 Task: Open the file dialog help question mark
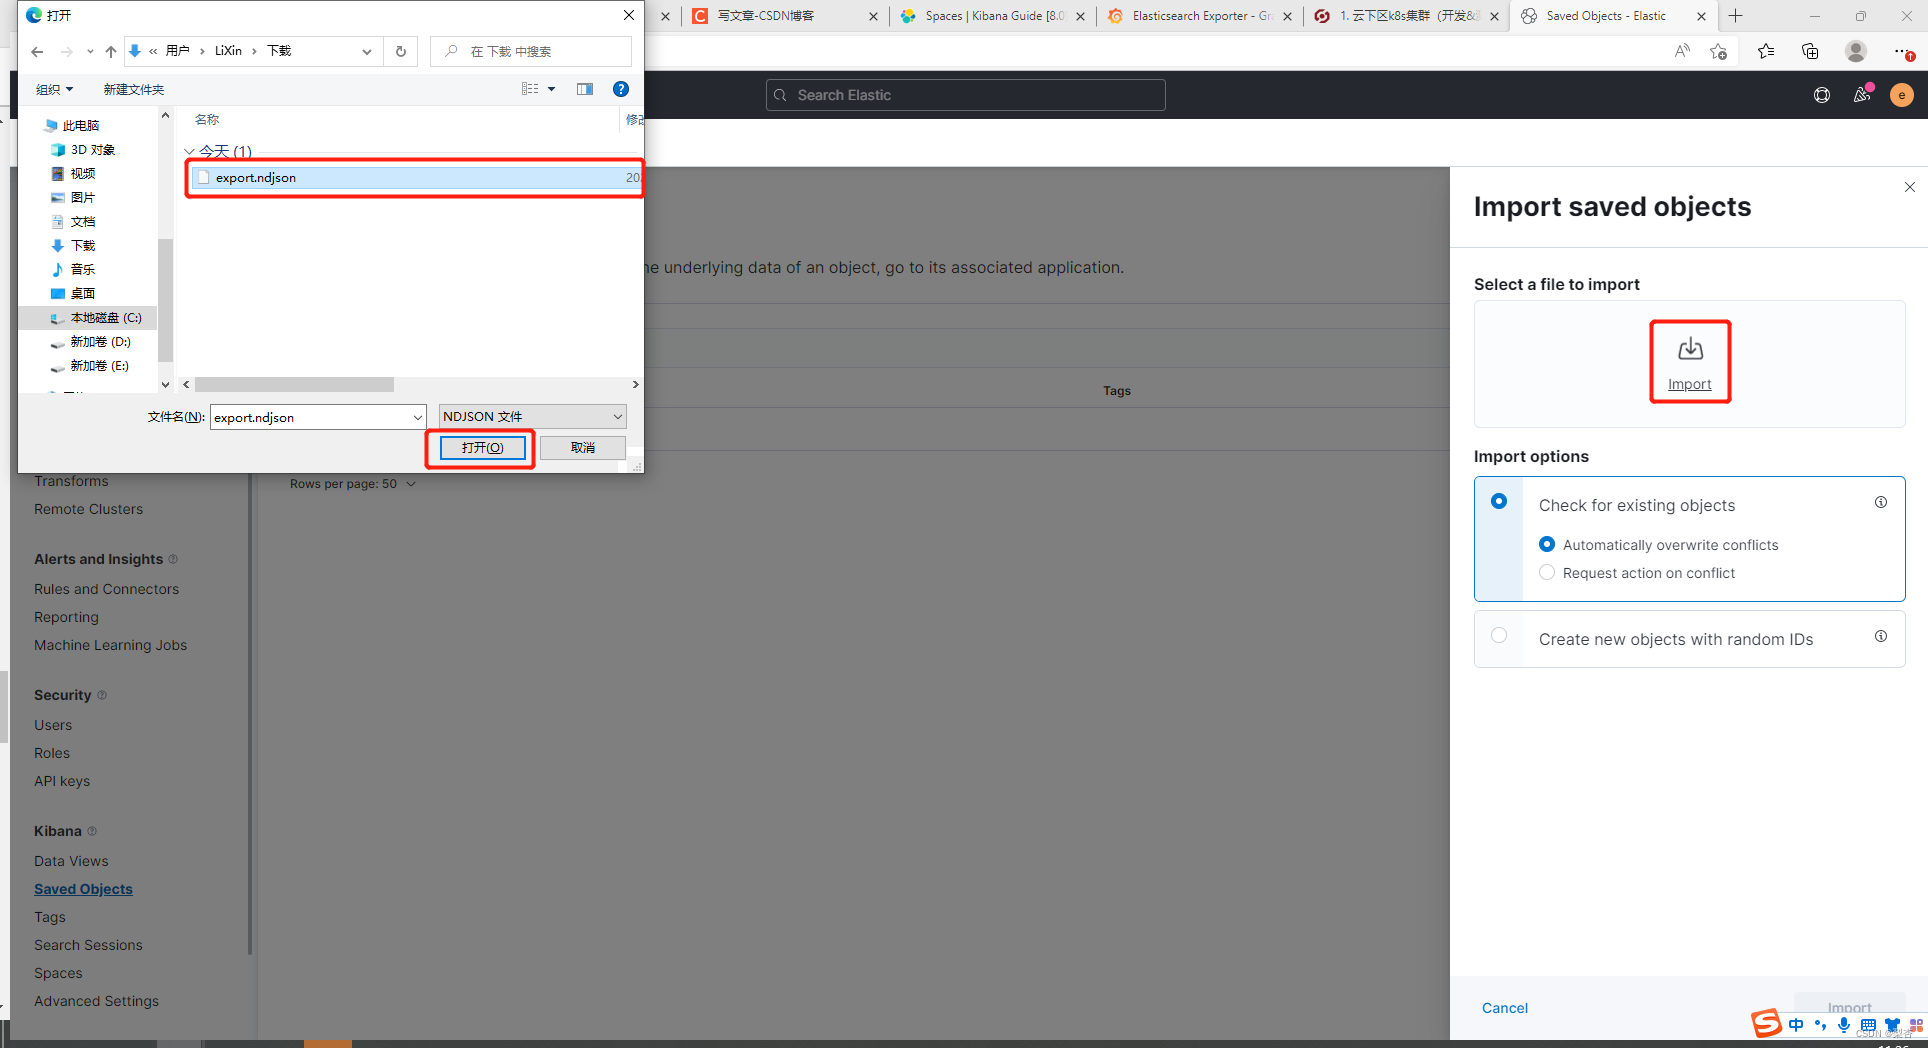(x=621, y=88)
